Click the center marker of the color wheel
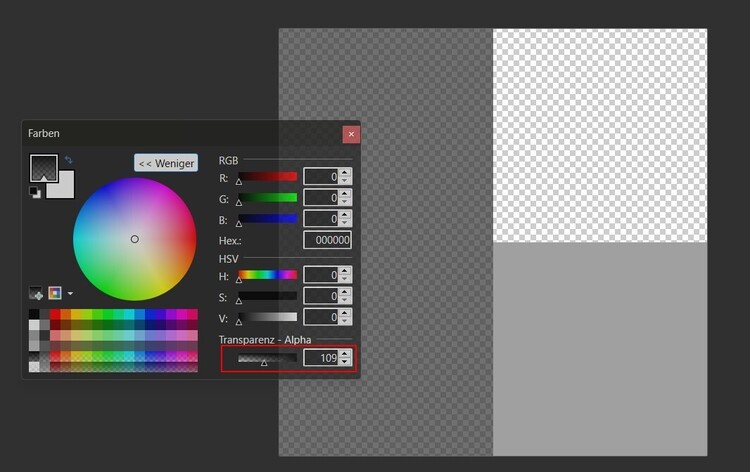750x472 pixels. click(x=134, y=239)
